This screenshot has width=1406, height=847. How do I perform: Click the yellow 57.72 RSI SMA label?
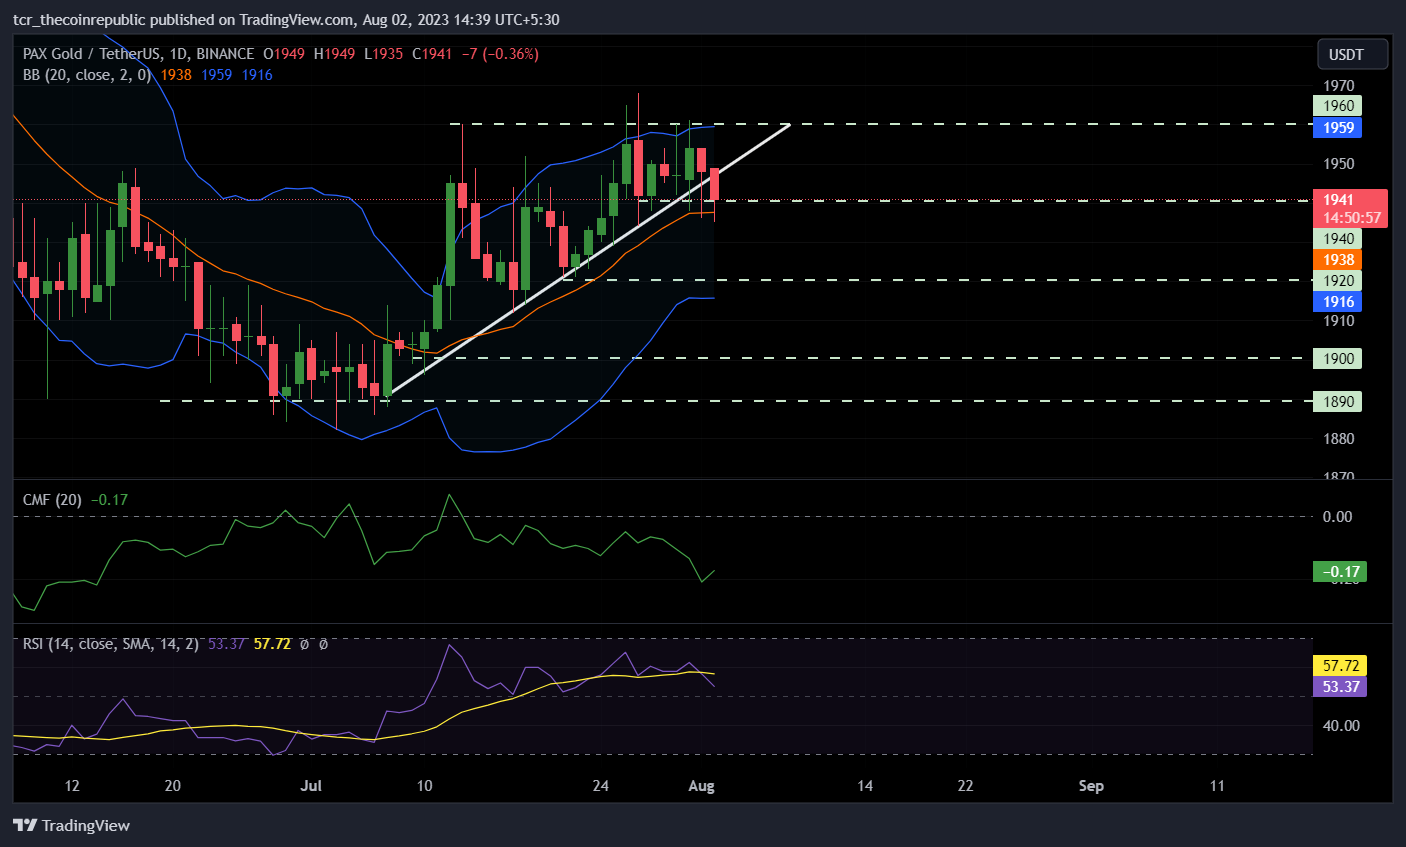(1340, 666)
